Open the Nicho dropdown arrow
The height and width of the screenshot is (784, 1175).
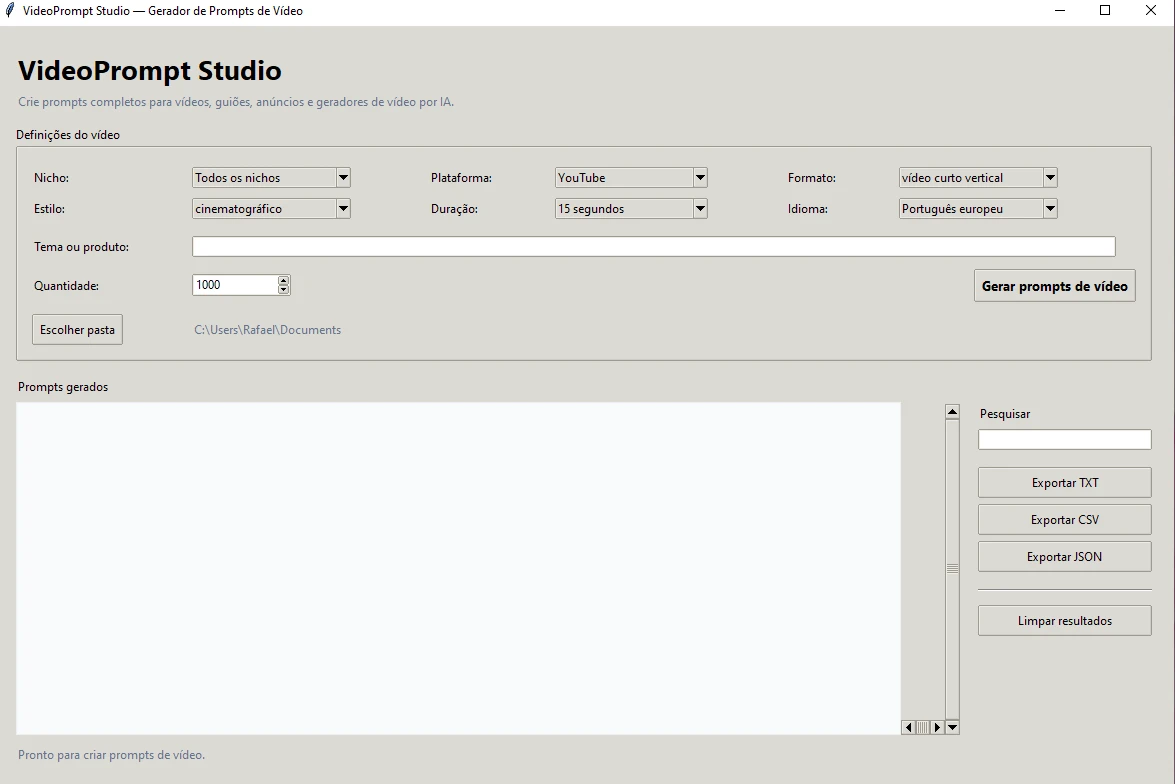pyautogui.click(x=343, y=178)
